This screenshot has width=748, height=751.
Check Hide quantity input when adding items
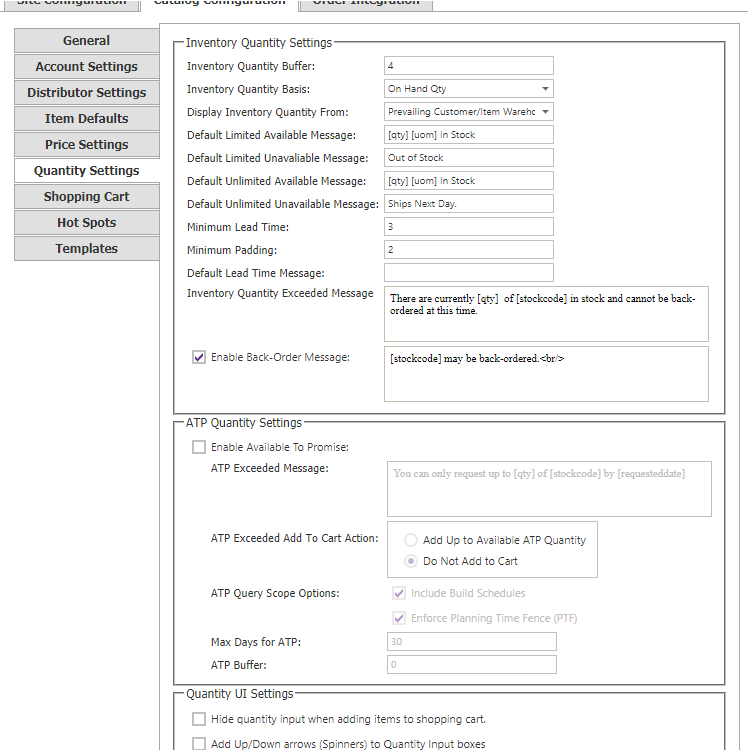click(x=199, y=719)
